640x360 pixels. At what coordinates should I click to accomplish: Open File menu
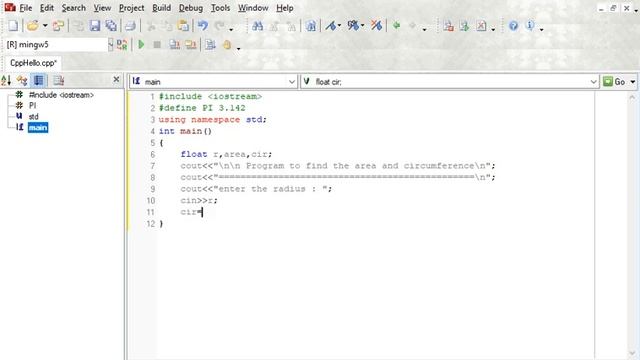[25, 8]
